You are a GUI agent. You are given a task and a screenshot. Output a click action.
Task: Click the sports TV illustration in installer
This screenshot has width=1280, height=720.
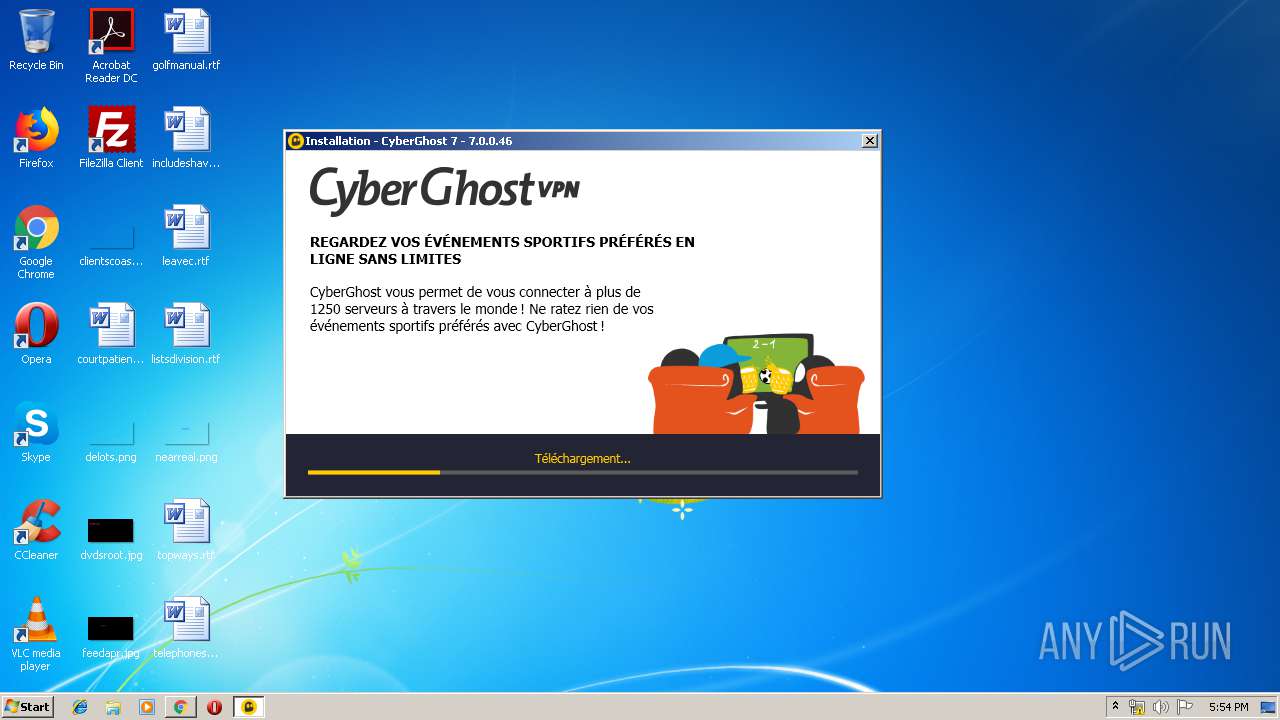(756, 384)
